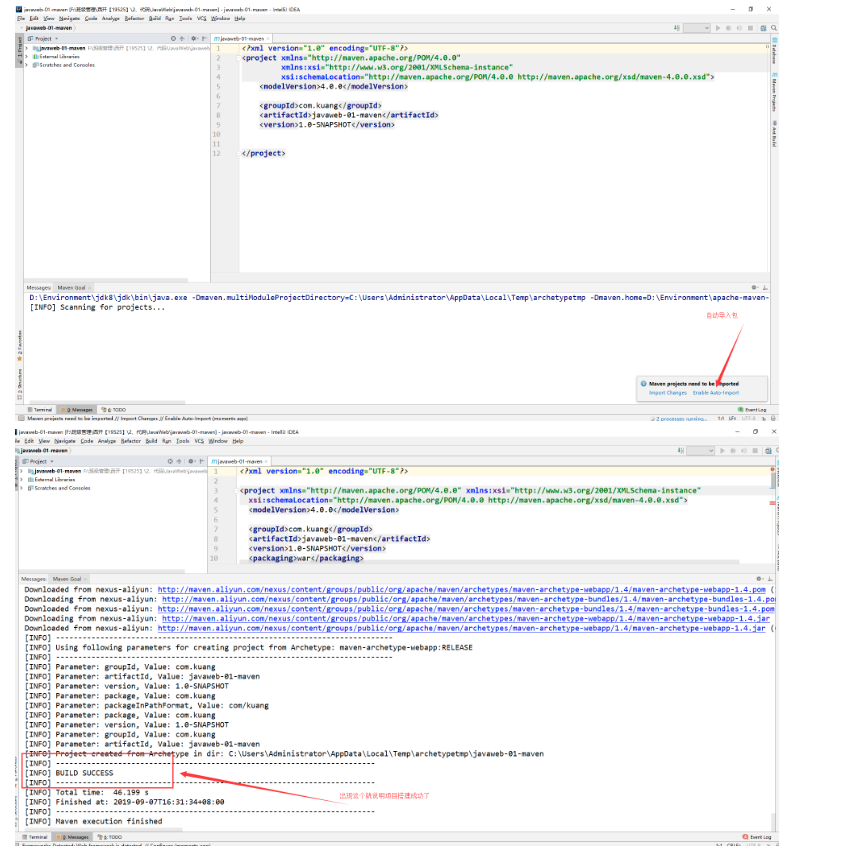This screenshot has width=845, height=858.
Task: Open gear settings in lower Project panel
Action: 191,461
